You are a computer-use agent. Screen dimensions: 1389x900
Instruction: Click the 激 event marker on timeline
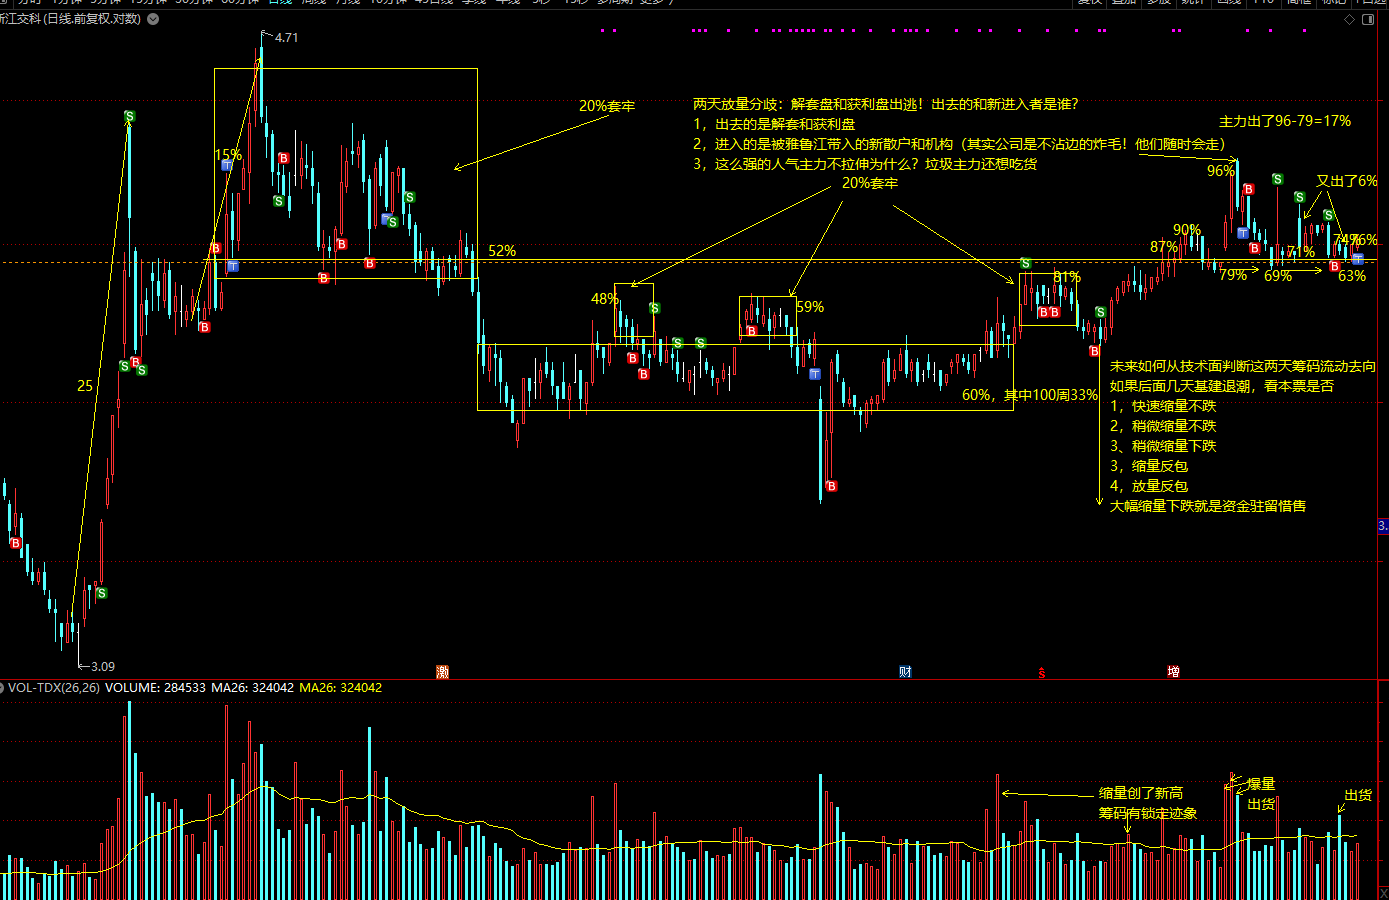click(x=442, y=672)
